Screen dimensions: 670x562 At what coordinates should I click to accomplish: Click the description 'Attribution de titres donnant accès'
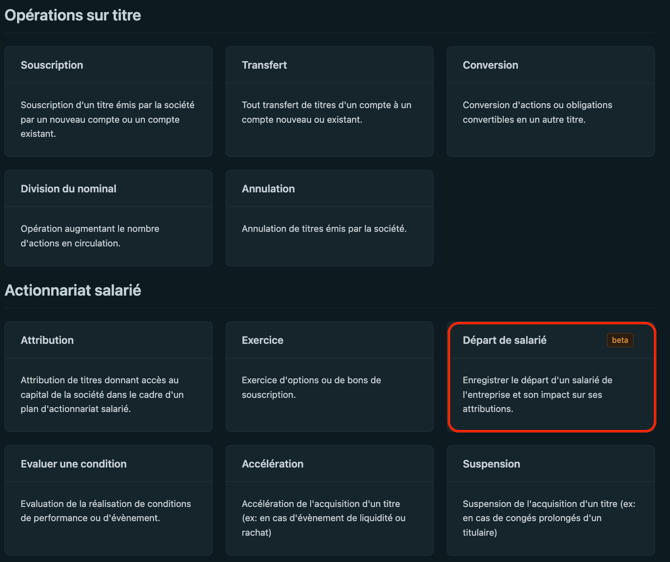click(x=102, y=394)
